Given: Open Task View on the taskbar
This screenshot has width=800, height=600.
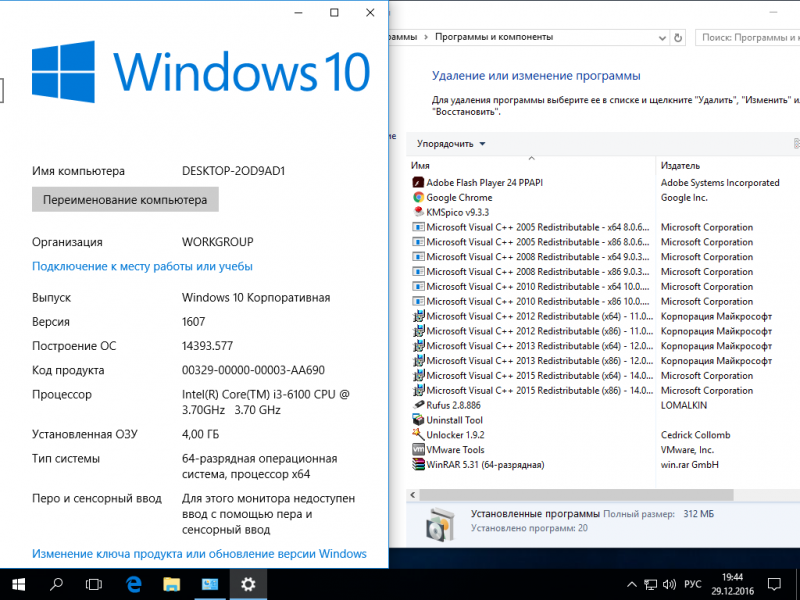Looking at the screenshot, I should [94, 584].
